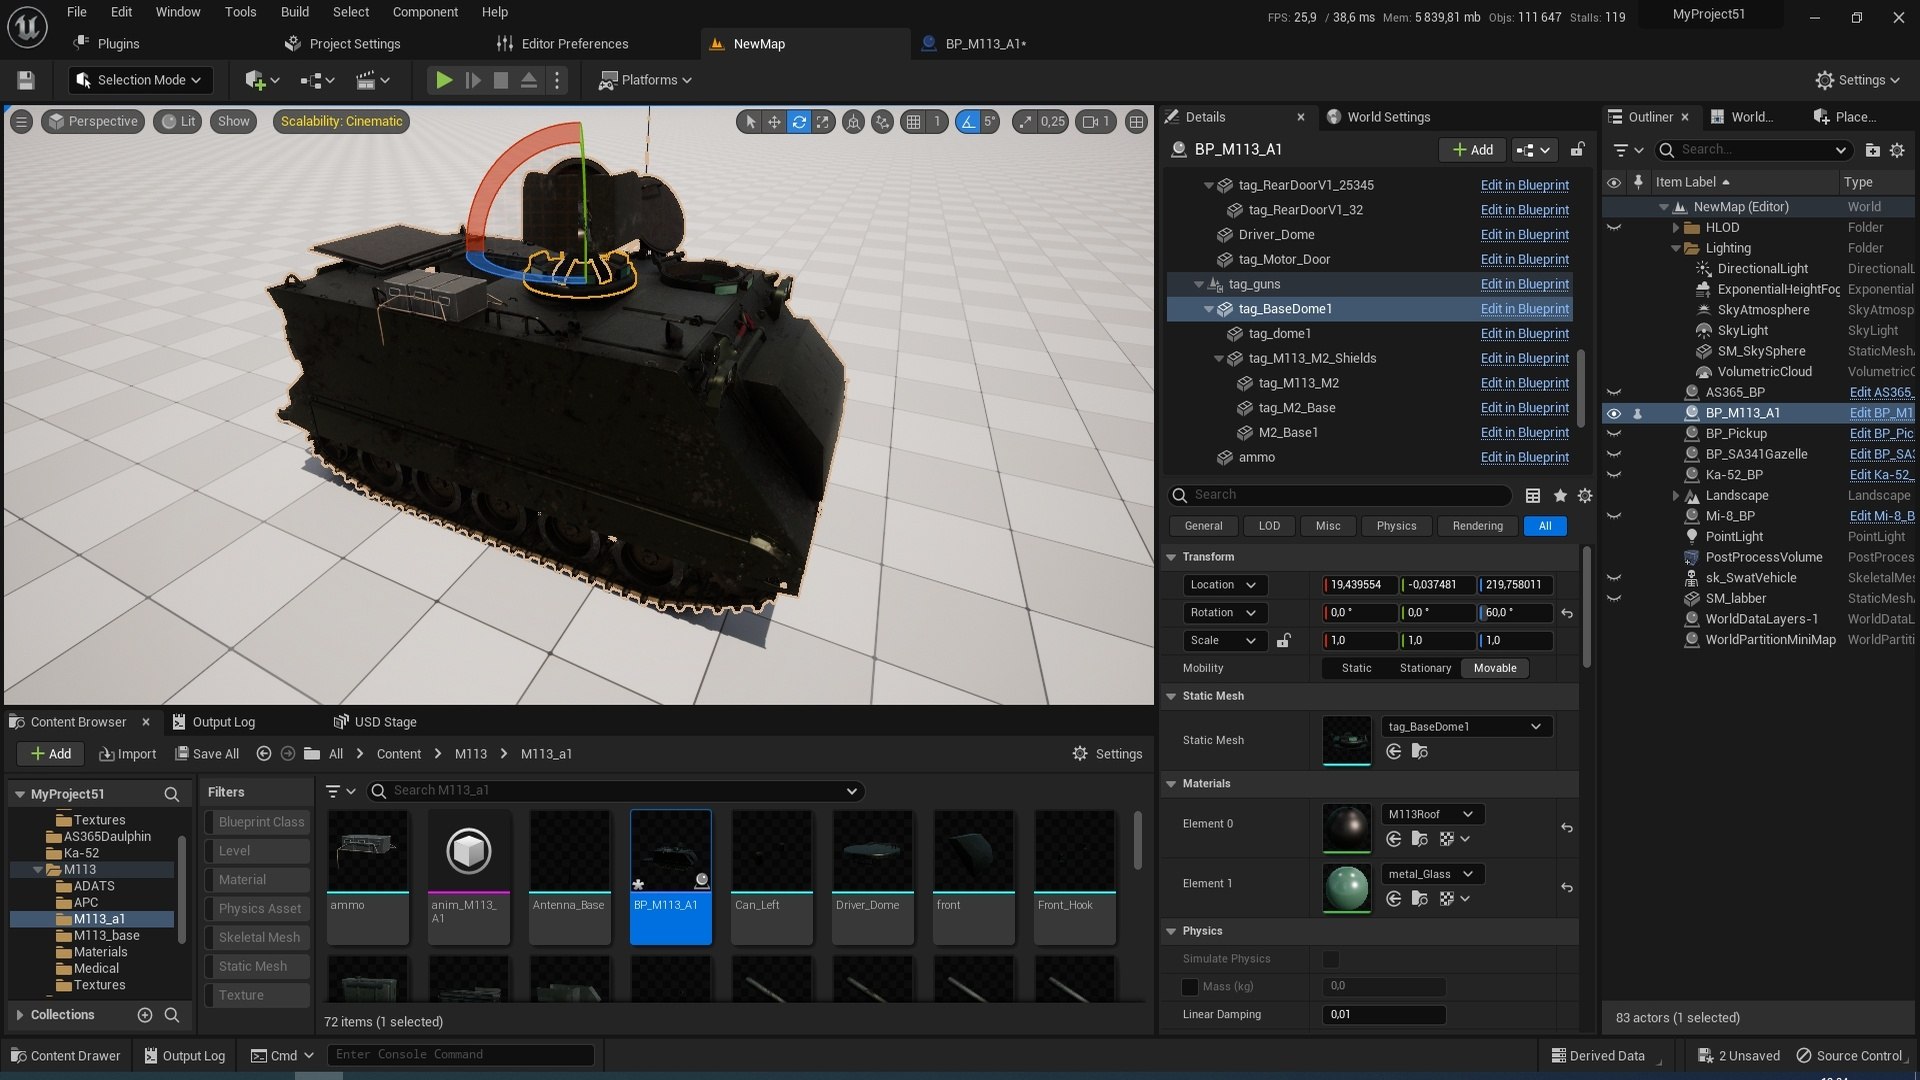Toggle visibility eye of AS365_BP
This screenshot has height=1080, width=1920.
click(1614, 393)
